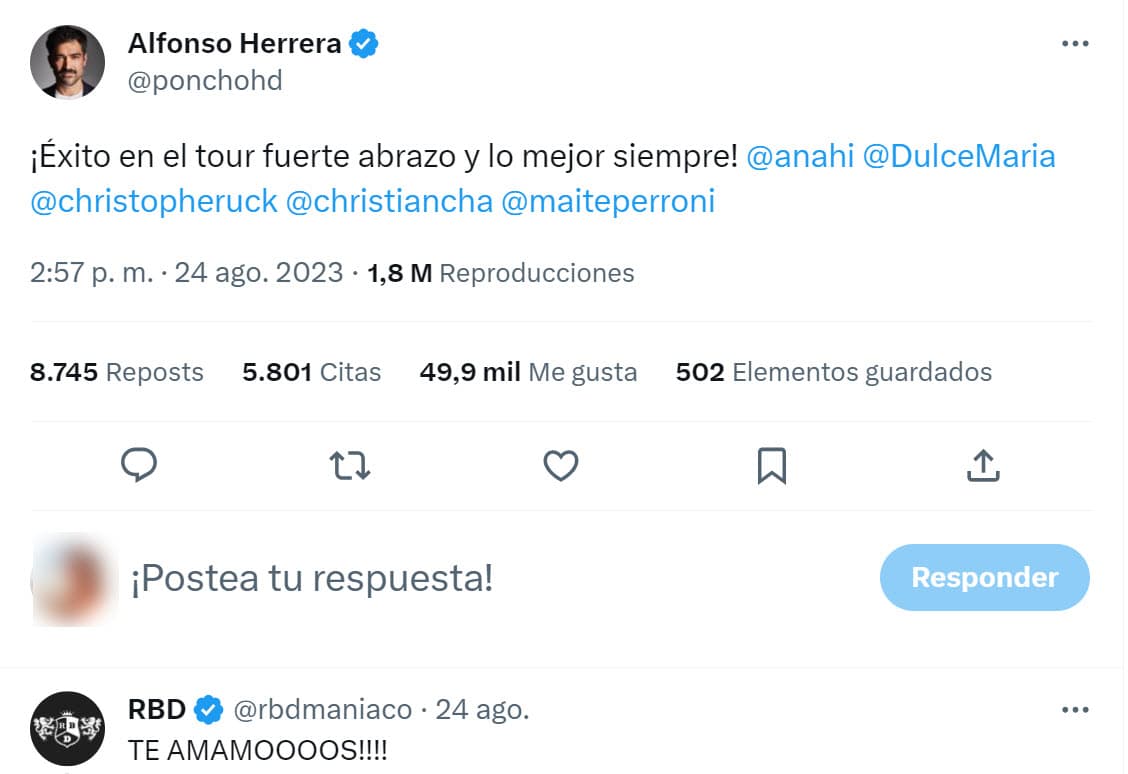Repost the tweet using the retweet icon
The image size is (1128, 774).
pos(350,465)
